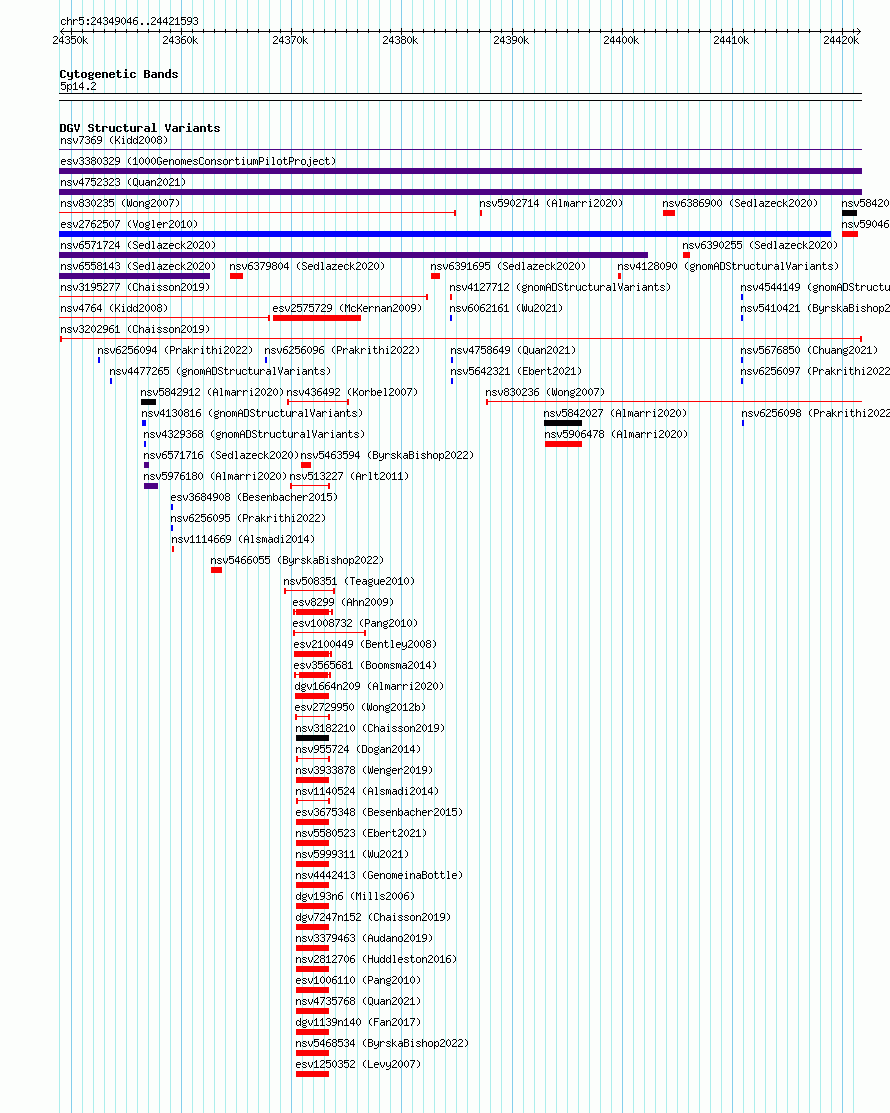Viewport: 890px width, 1113px height.
Task: Select the nsv3195277 (Chaisson2019) label
Action: [135, 287]
